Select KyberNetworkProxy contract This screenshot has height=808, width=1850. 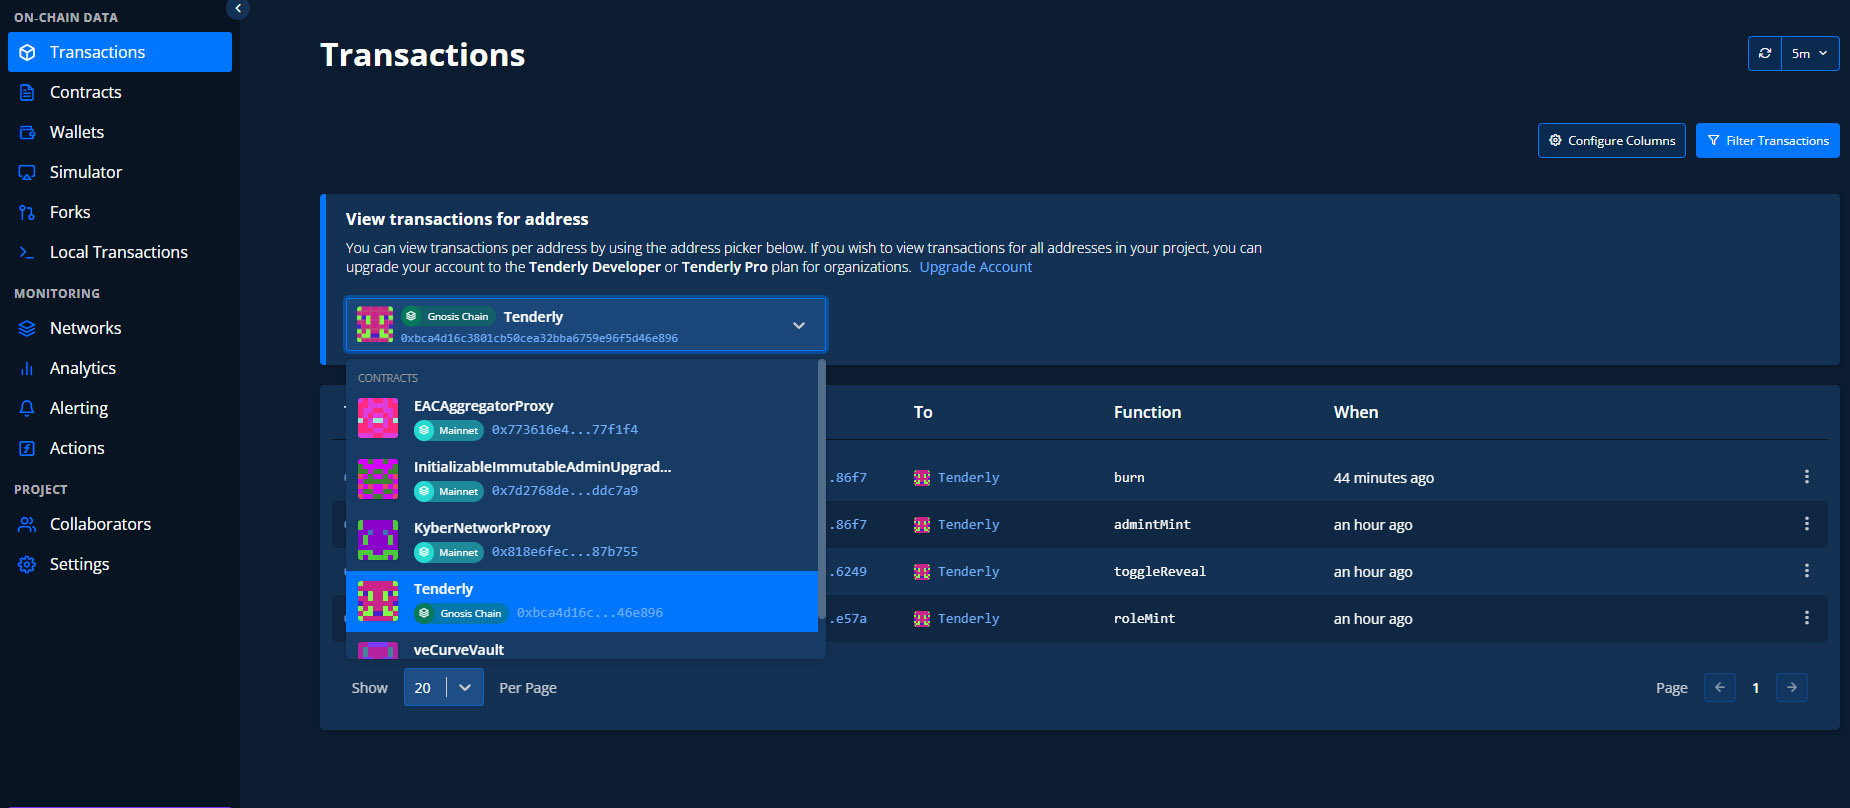click(x=582, y=540)
